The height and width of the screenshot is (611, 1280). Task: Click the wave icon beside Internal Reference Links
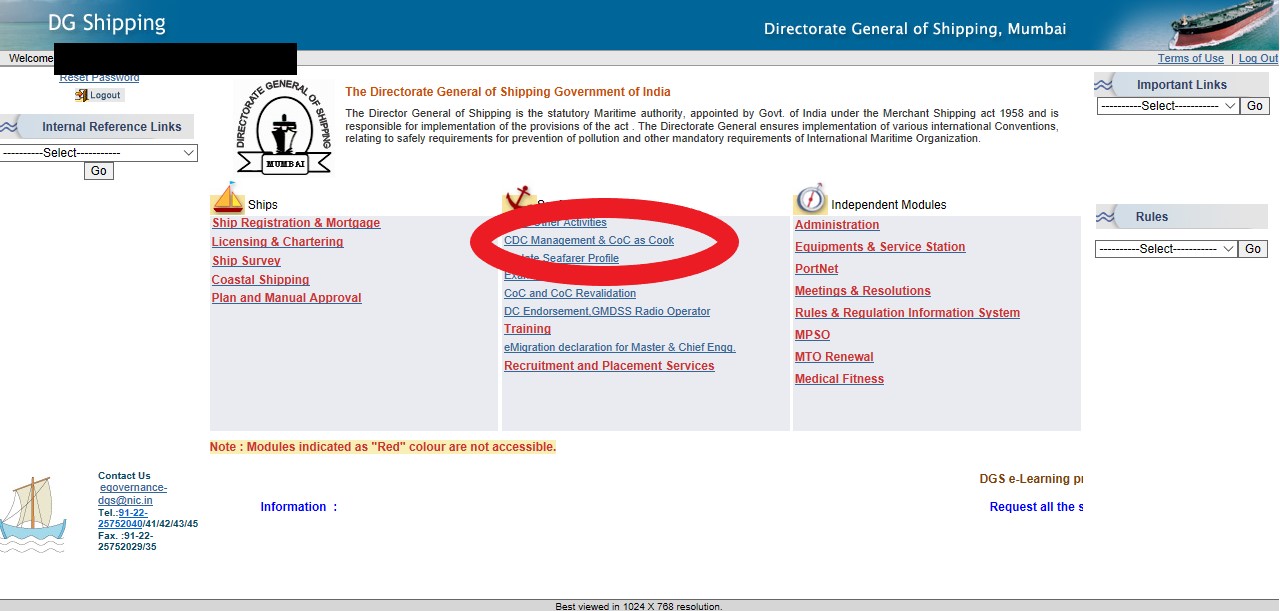point(10,127)
